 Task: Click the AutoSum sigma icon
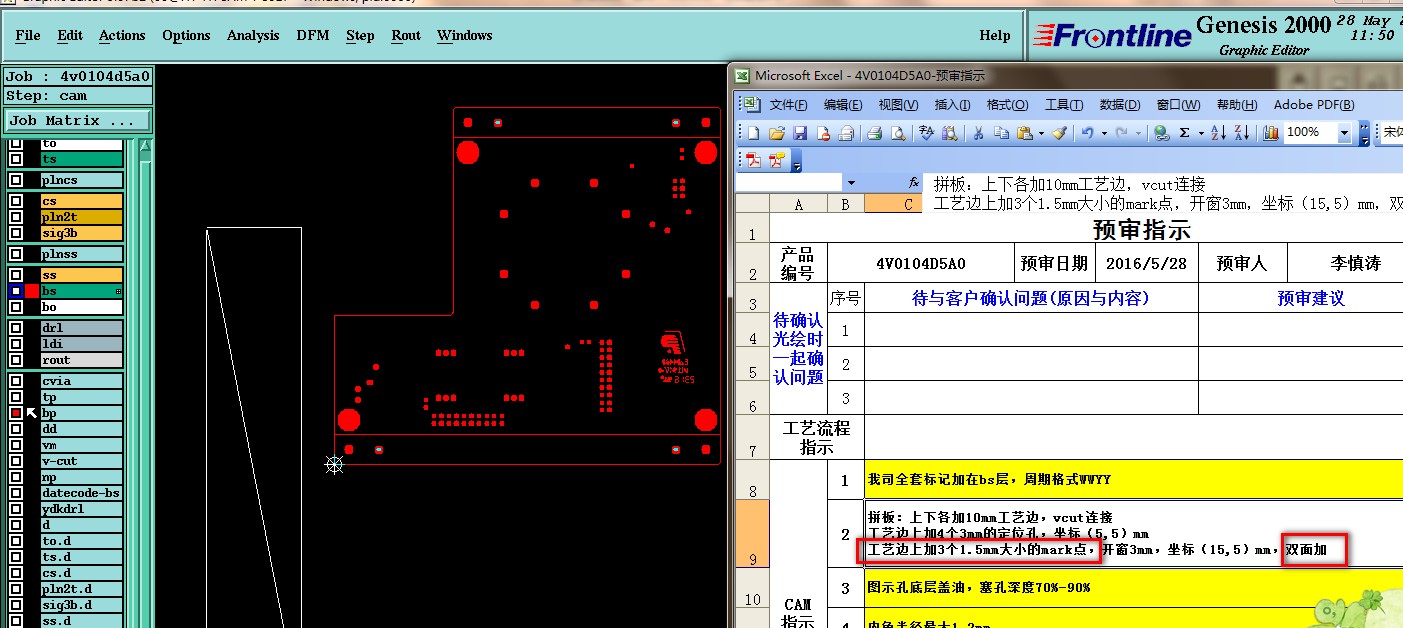click(1184, 133)
